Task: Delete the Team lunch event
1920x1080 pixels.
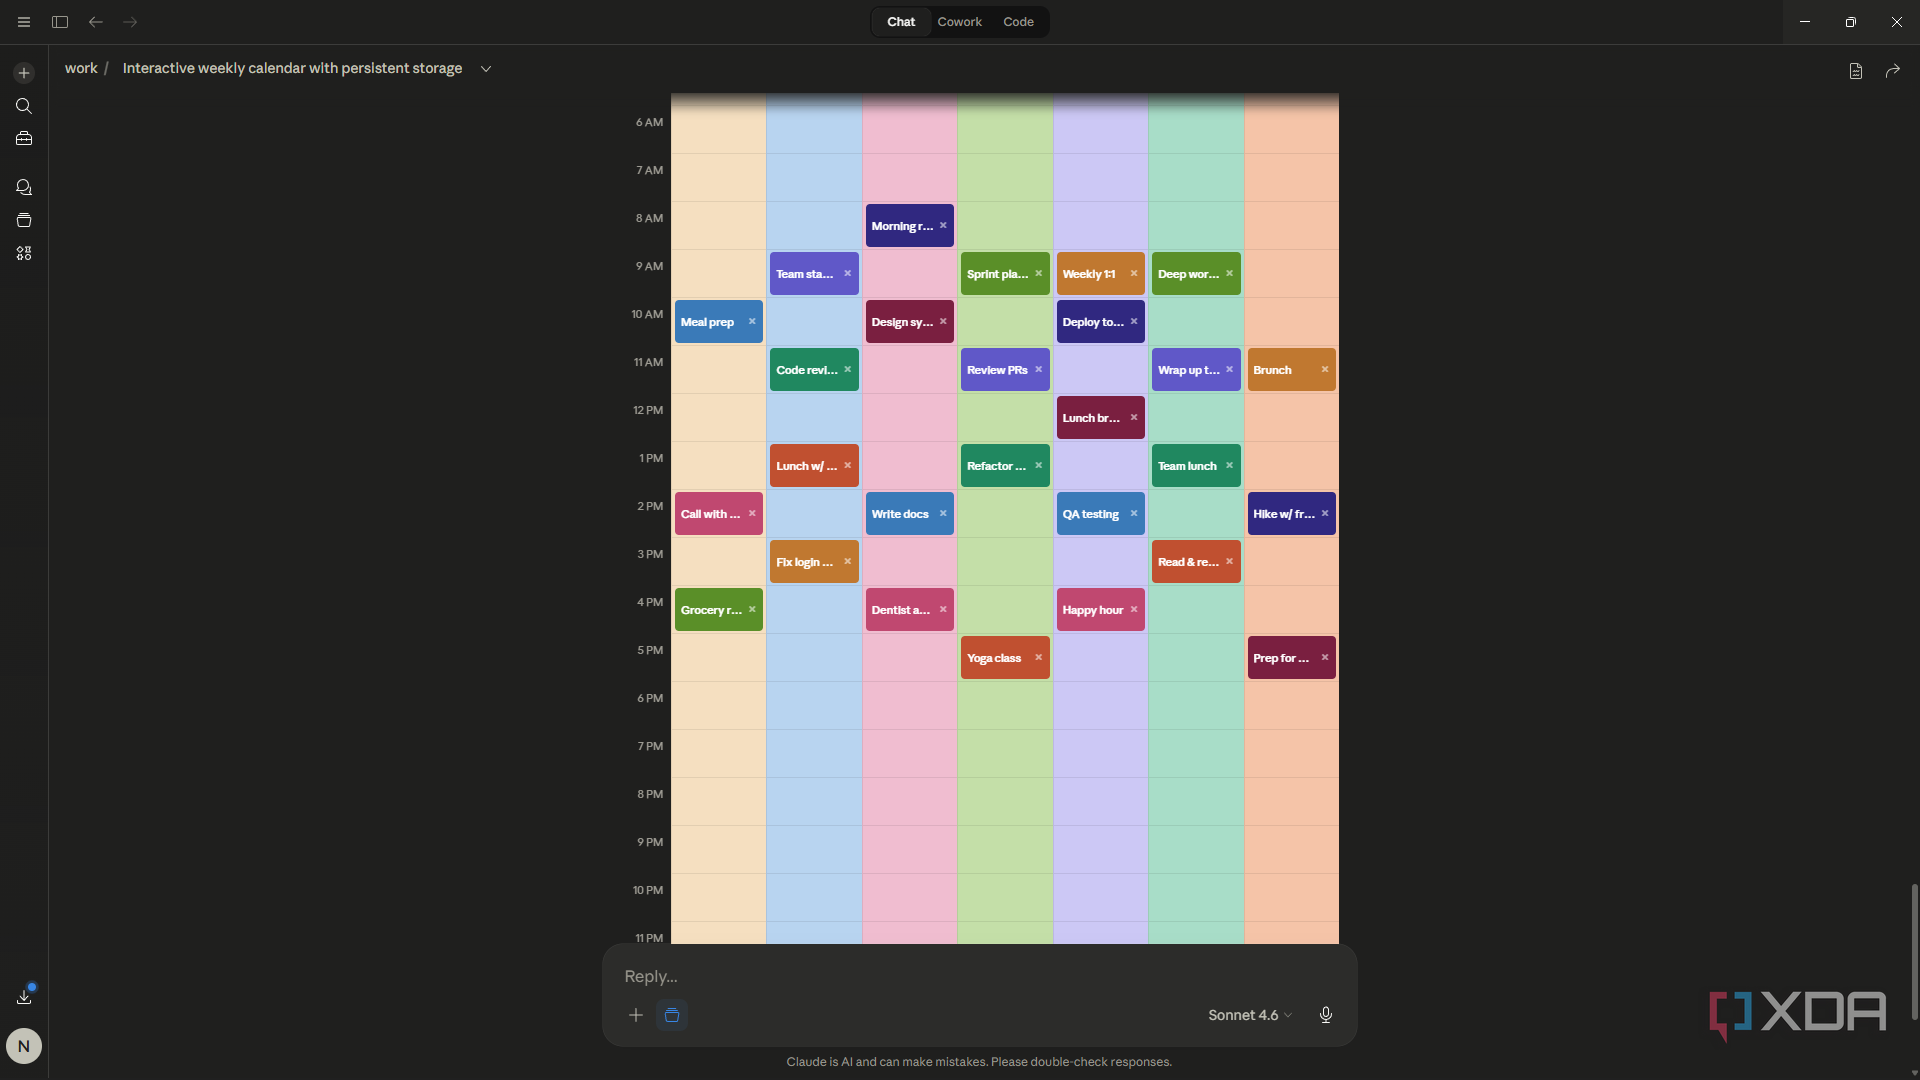Action: pyautogui.click(x=1229, y=465)
